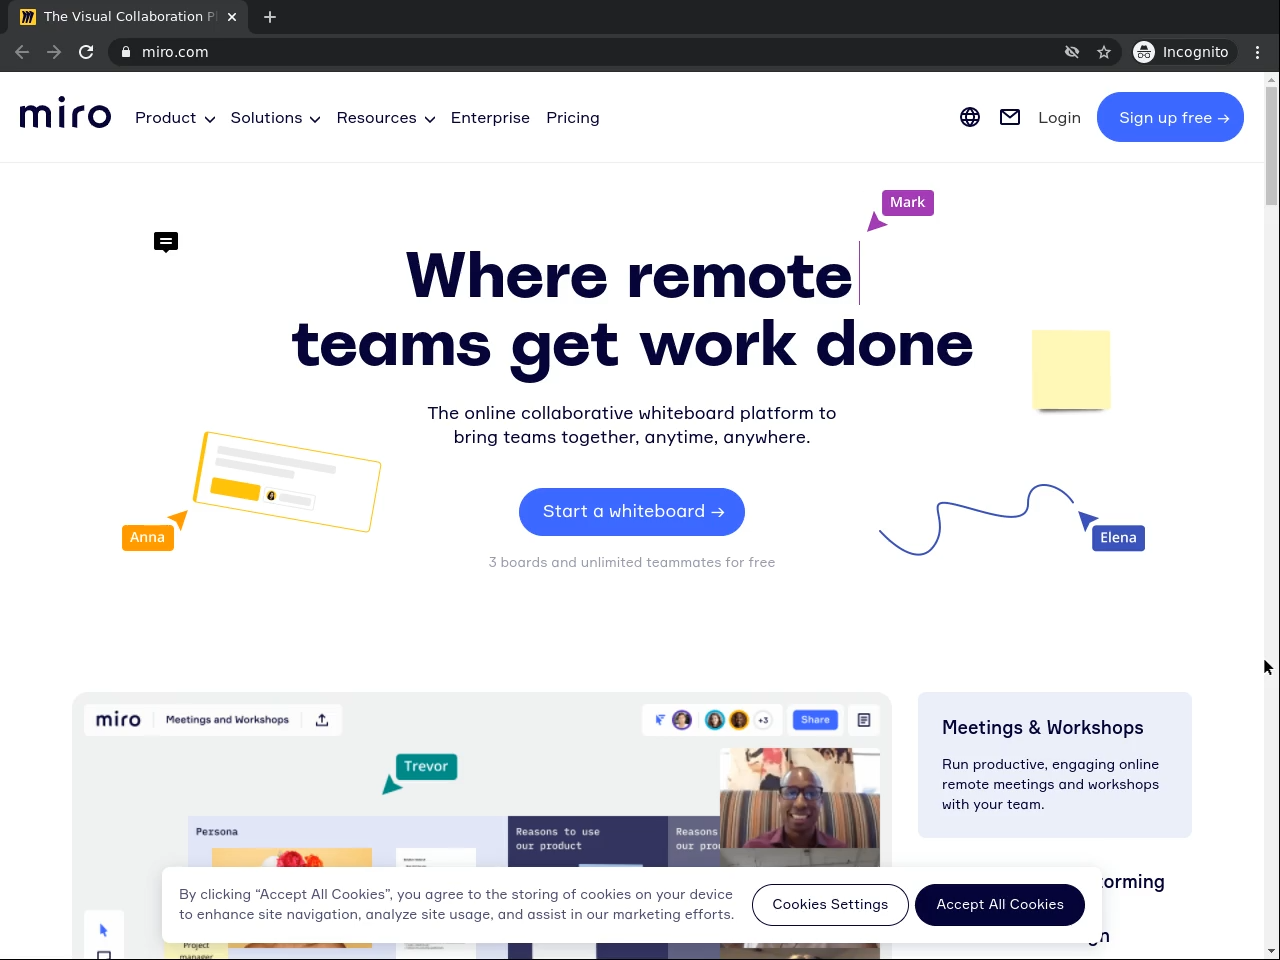Click the Anna cursor label

(x=147, y=538)
